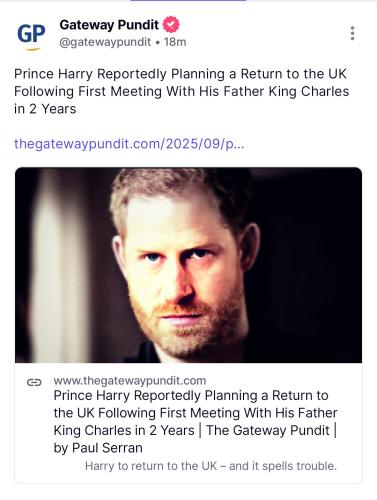Click 'and it spells trouble.' at the end of the caption

click(283, 466)
